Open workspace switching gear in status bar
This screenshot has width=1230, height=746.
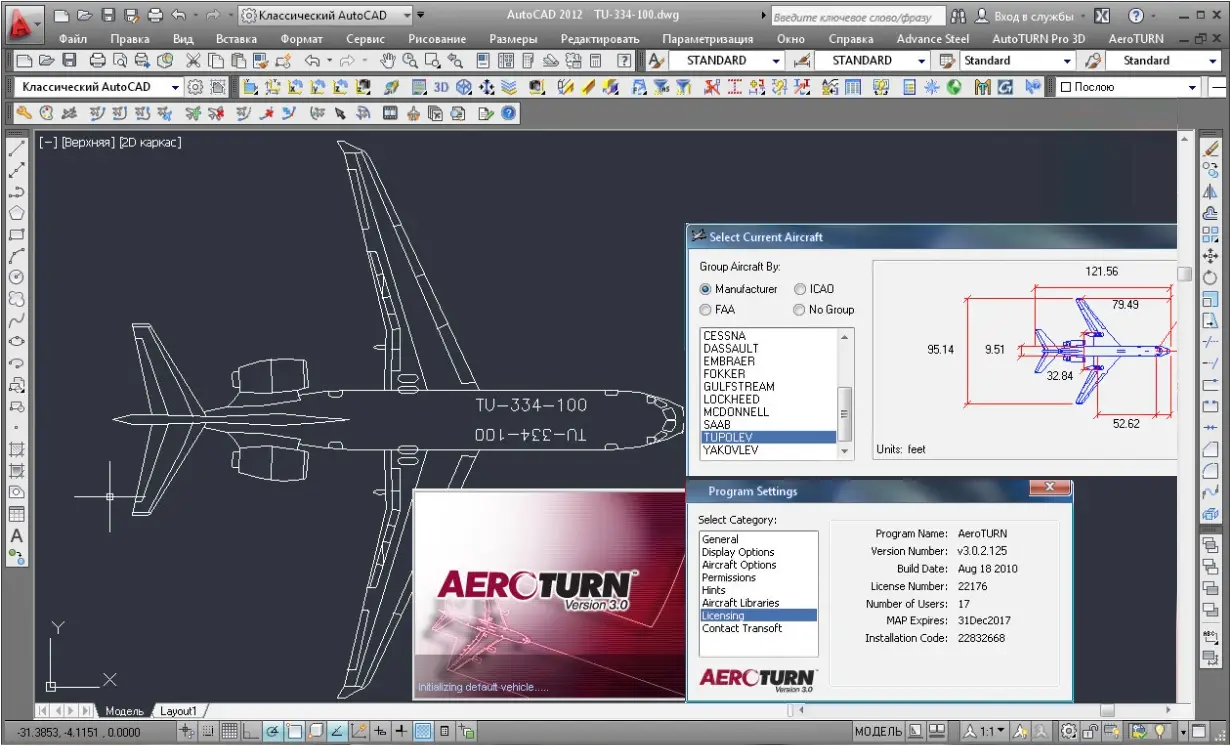[x=1069, y=731]
